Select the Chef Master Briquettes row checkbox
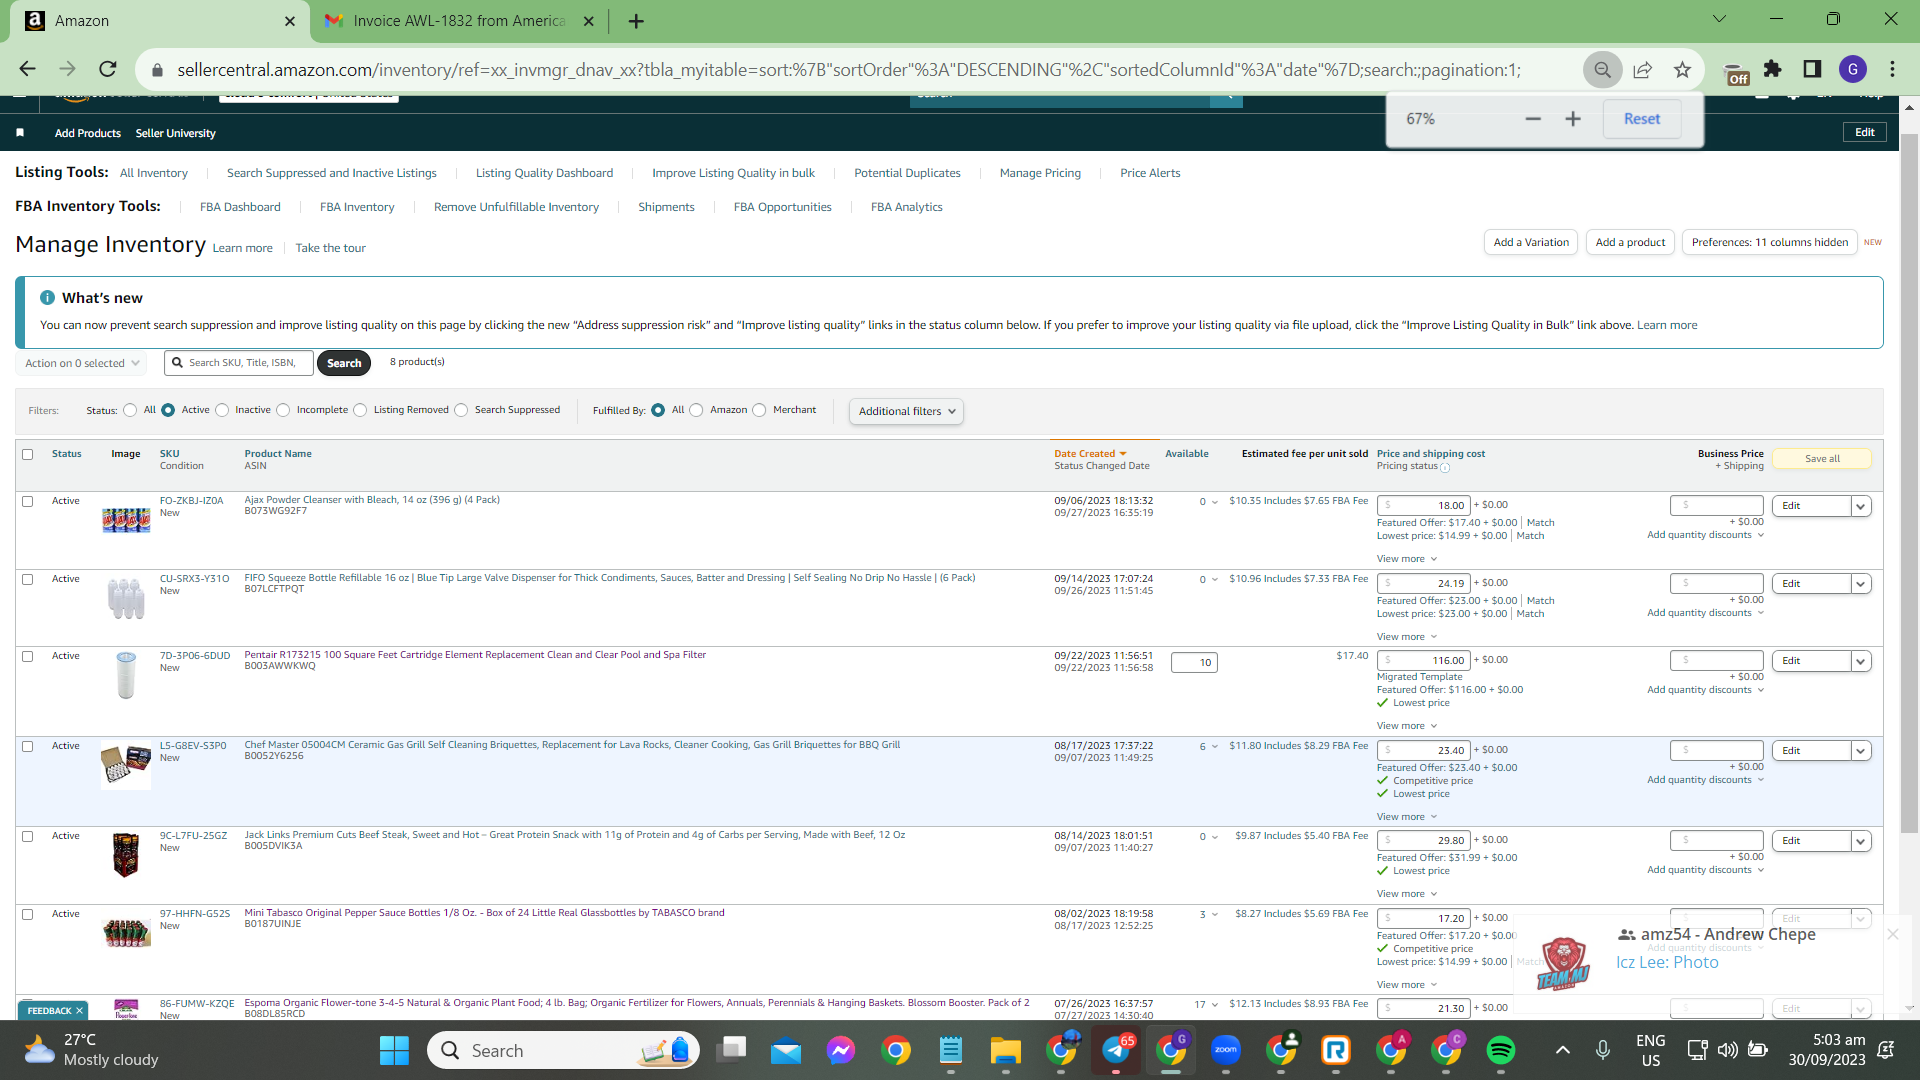Image resolution: width=1920 pixels, height=1080 pixels. [28, 747]
